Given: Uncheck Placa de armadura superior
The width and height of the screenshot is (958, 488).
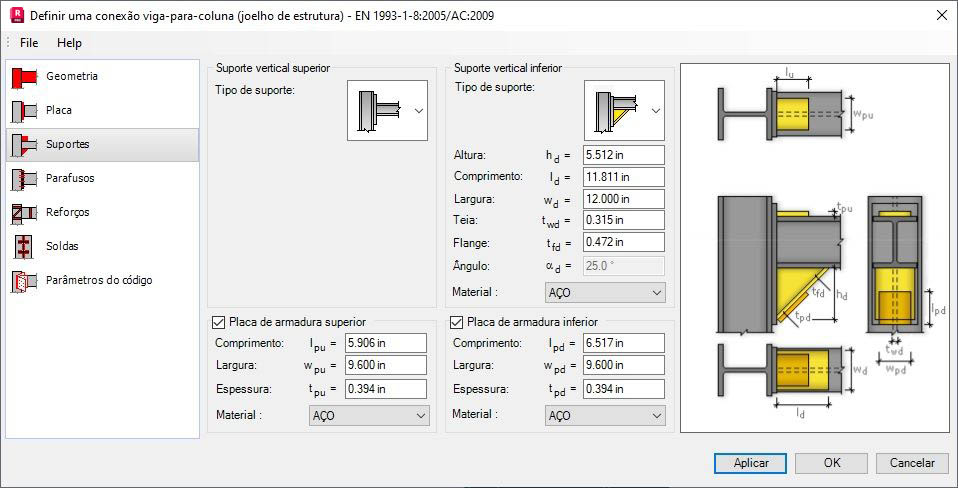Looking at the screenshot, I should (218, 322).
